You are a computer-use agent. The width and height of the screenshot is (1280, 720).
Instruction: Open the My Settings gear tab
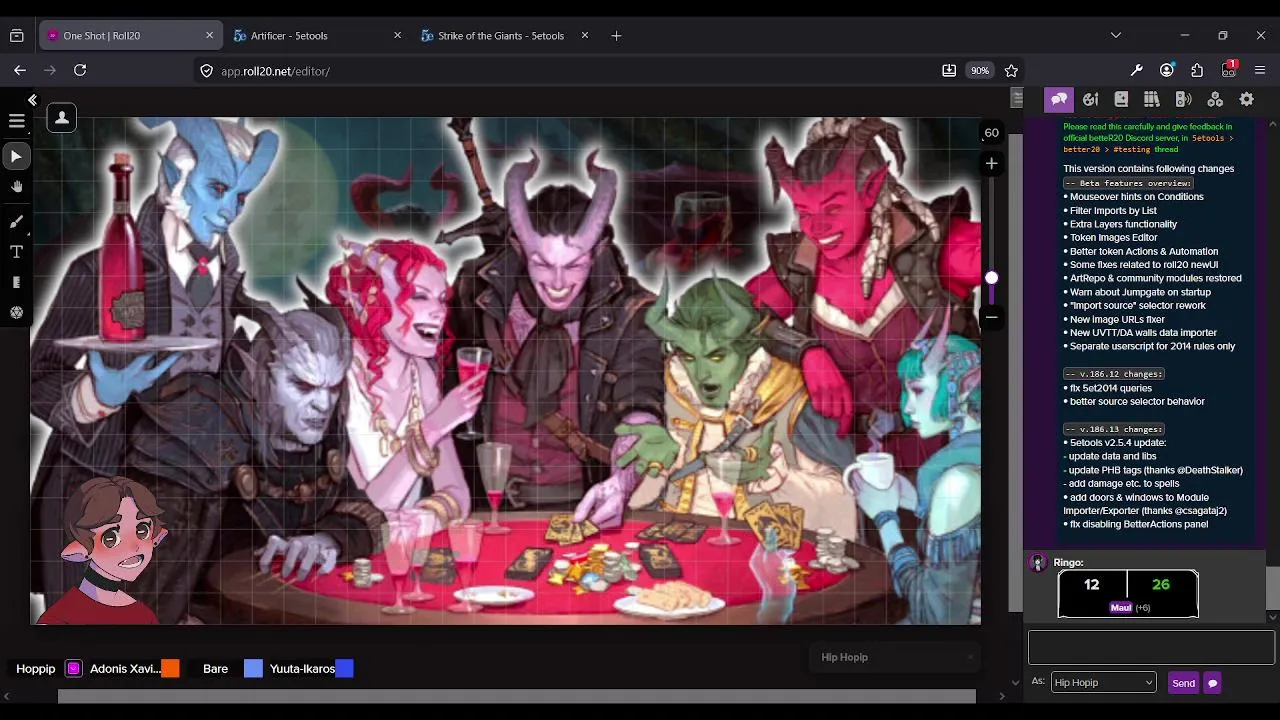pyautogui.click(x=1246, y=99)
